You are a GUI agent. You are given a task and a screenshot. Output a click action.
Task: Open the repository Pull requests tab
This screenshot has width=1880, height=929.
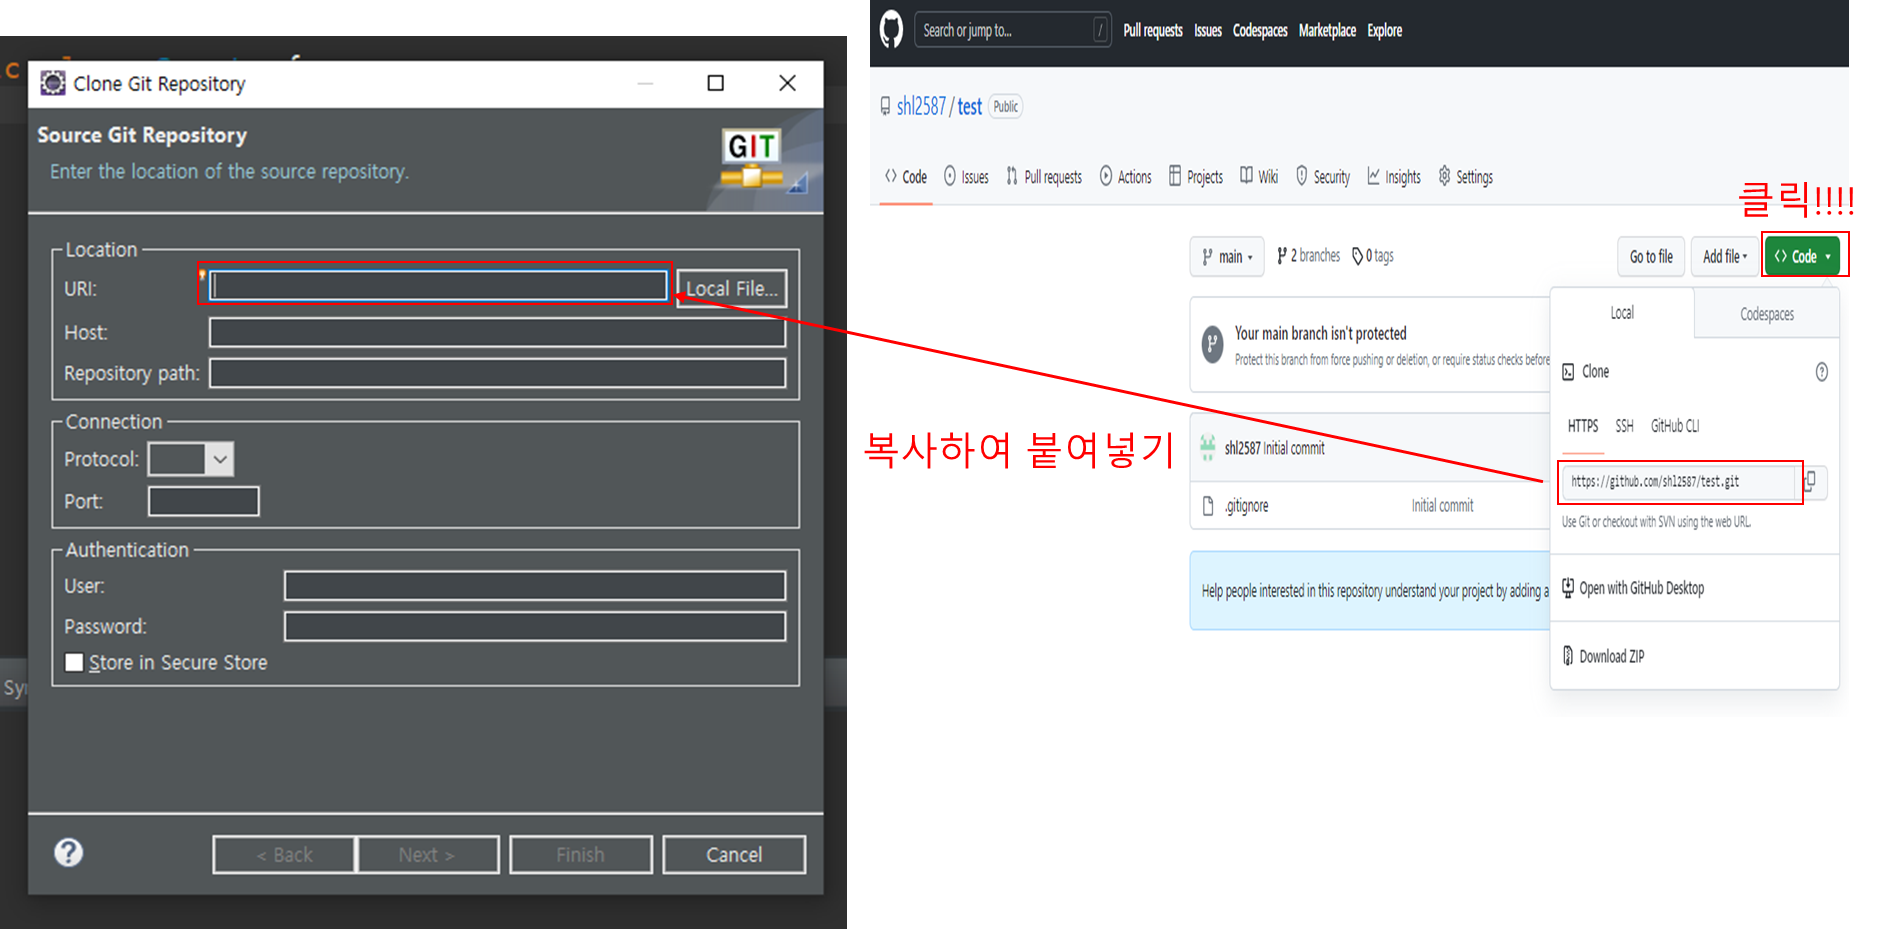click(1044, 177)
